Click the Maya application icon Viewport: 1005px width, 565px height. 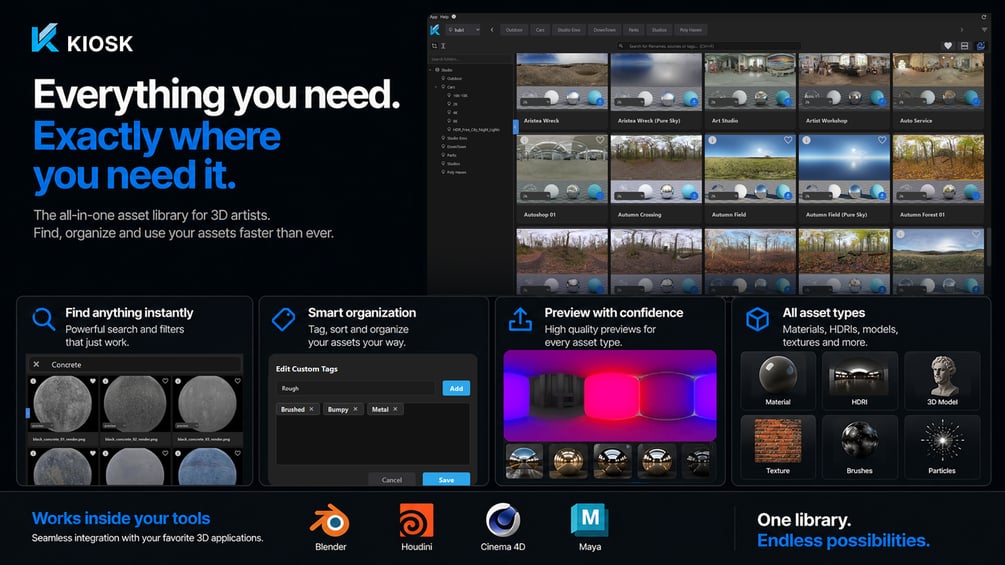coord(590,520)
